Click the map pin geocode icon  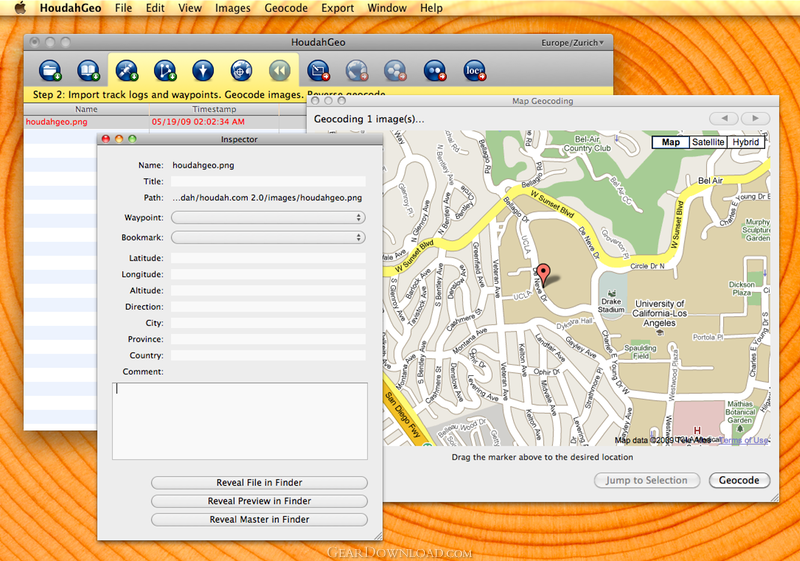[x=203, y=70]
